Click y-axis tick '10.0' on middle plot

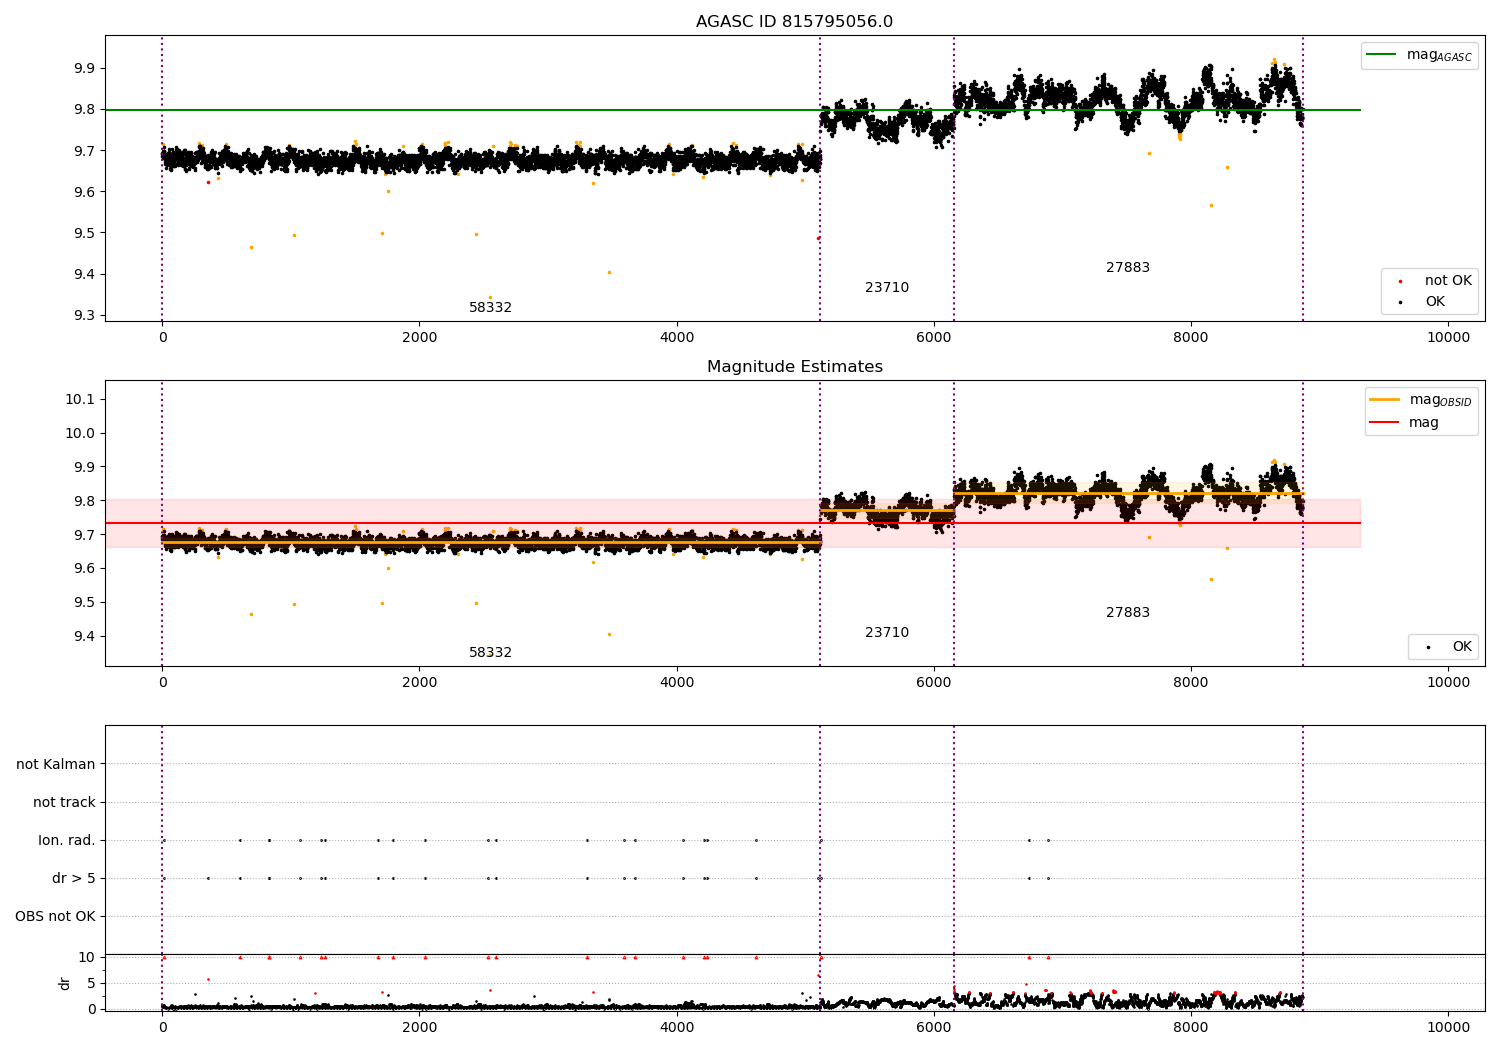pos(80,434)
